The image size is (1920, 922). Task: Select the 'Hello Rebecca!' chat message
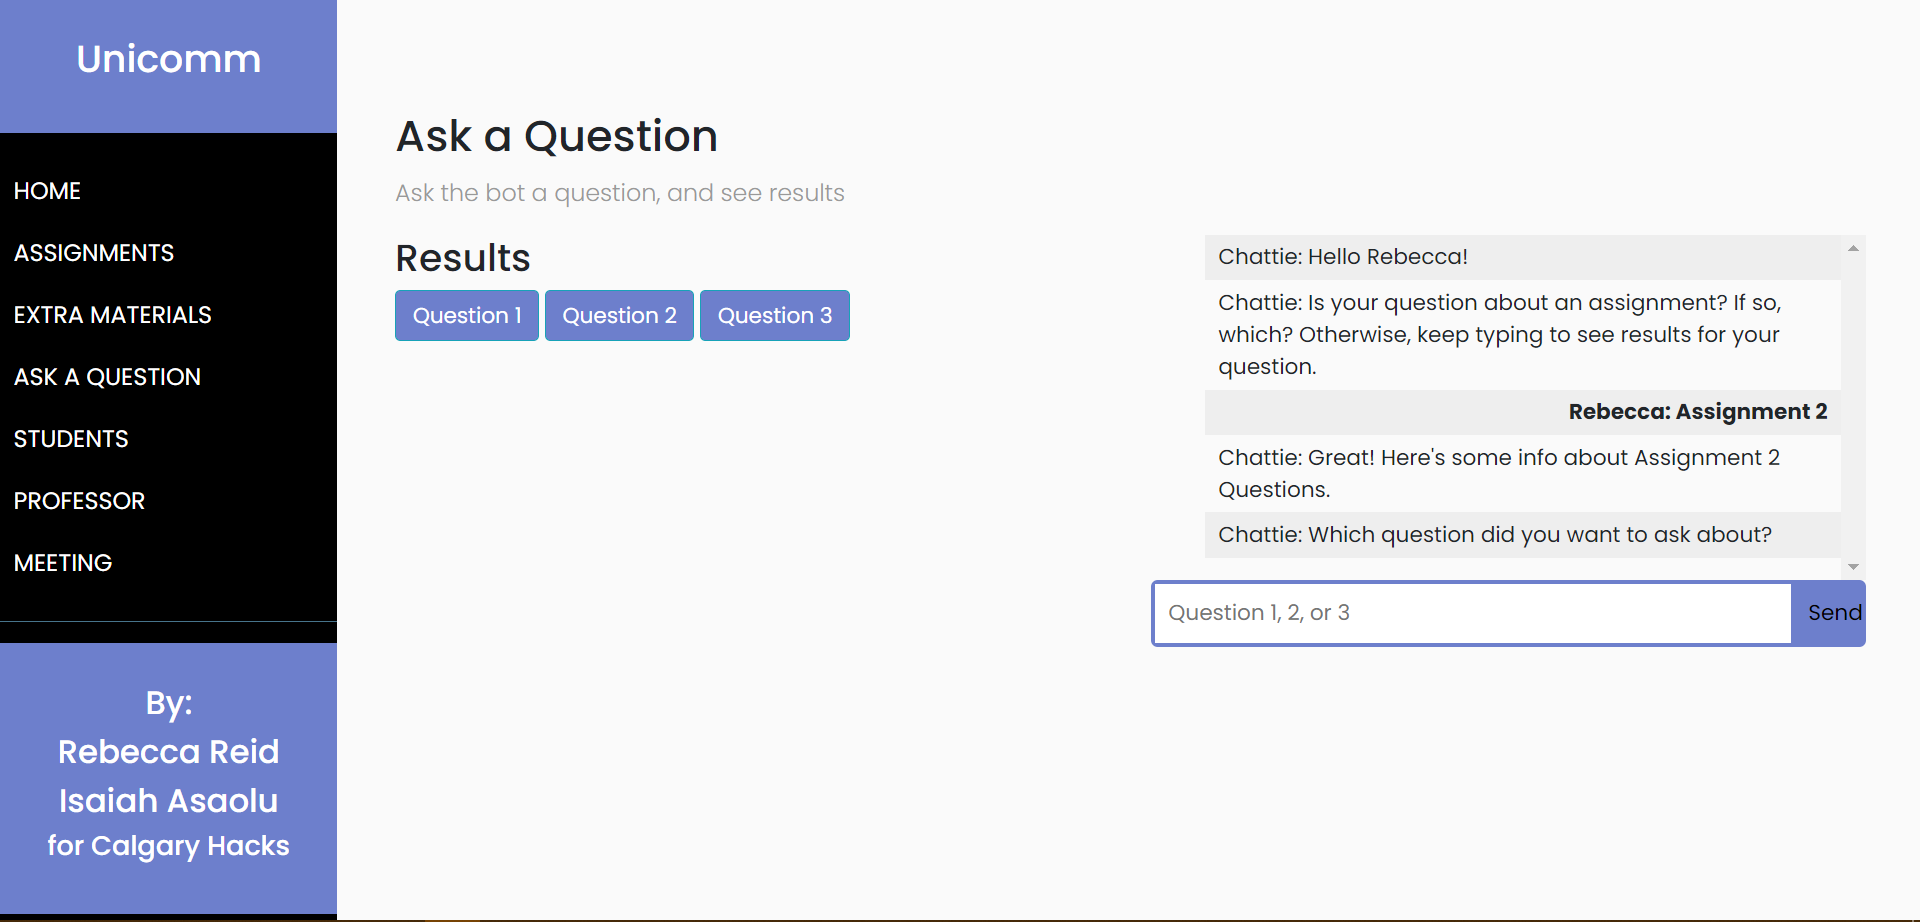[1342, 257]
